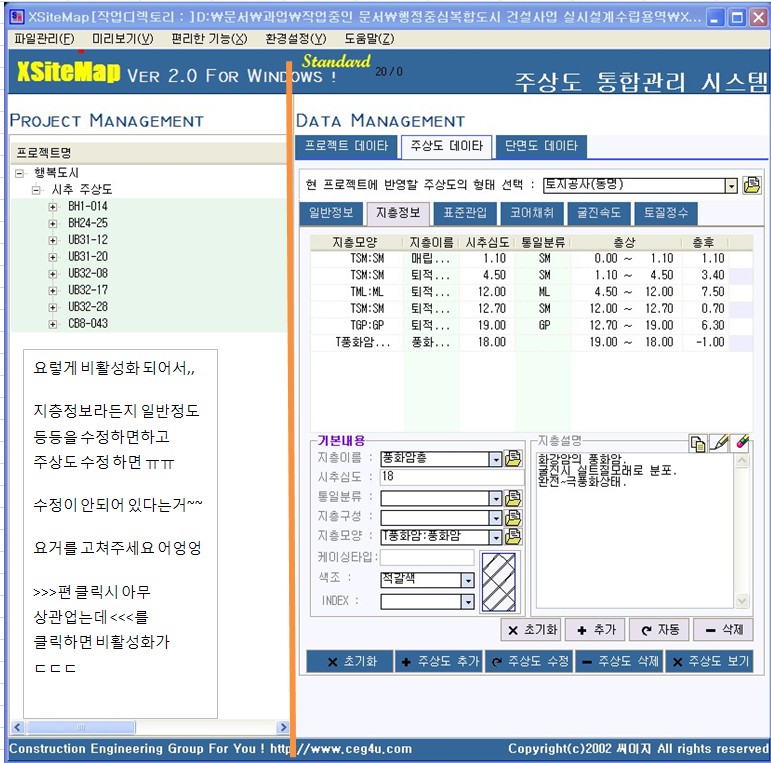The width and height of the screenshot is (771, 763).
Task: Expand the BH24-25 tree node
Action: (53, 224)
